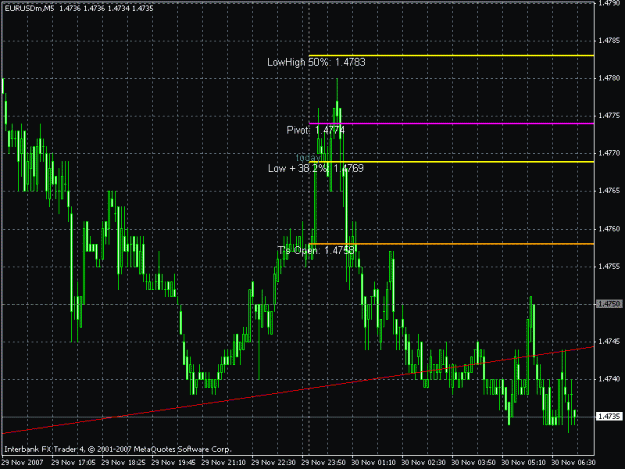Click the 1.4760 price axis label

609,229
